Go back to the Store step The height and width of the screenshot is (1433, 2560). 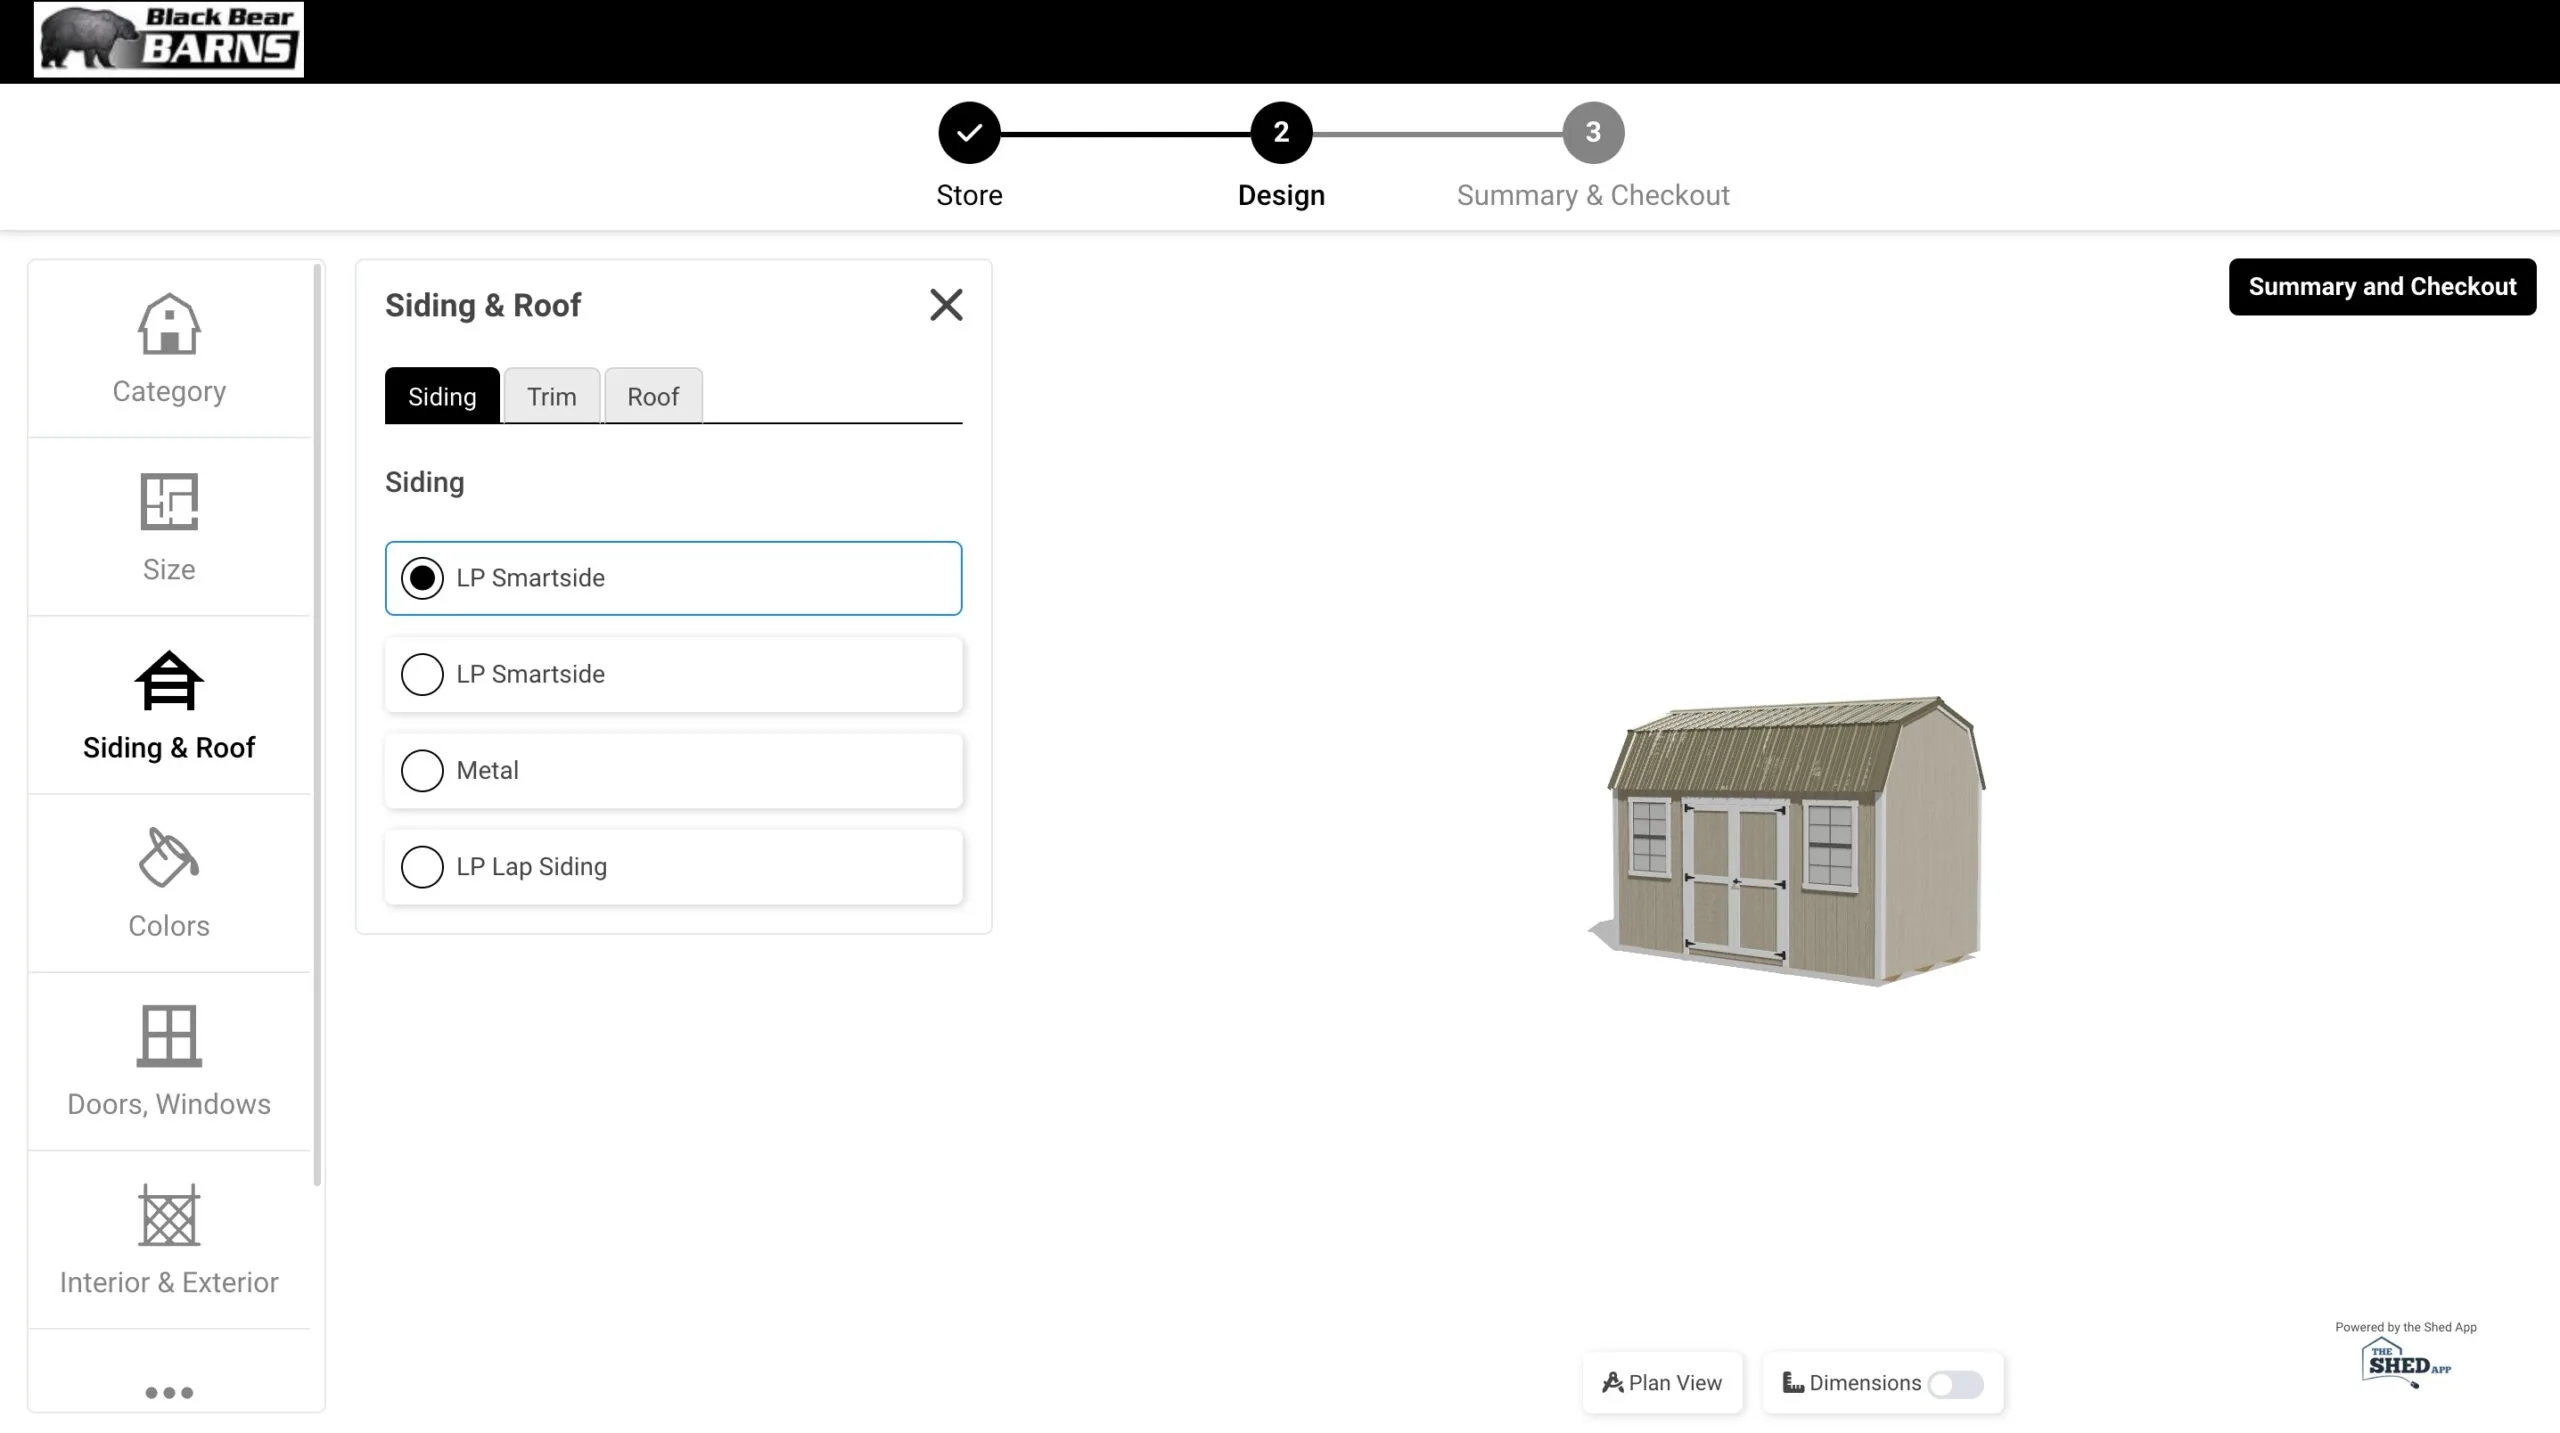tap(969, 133)
